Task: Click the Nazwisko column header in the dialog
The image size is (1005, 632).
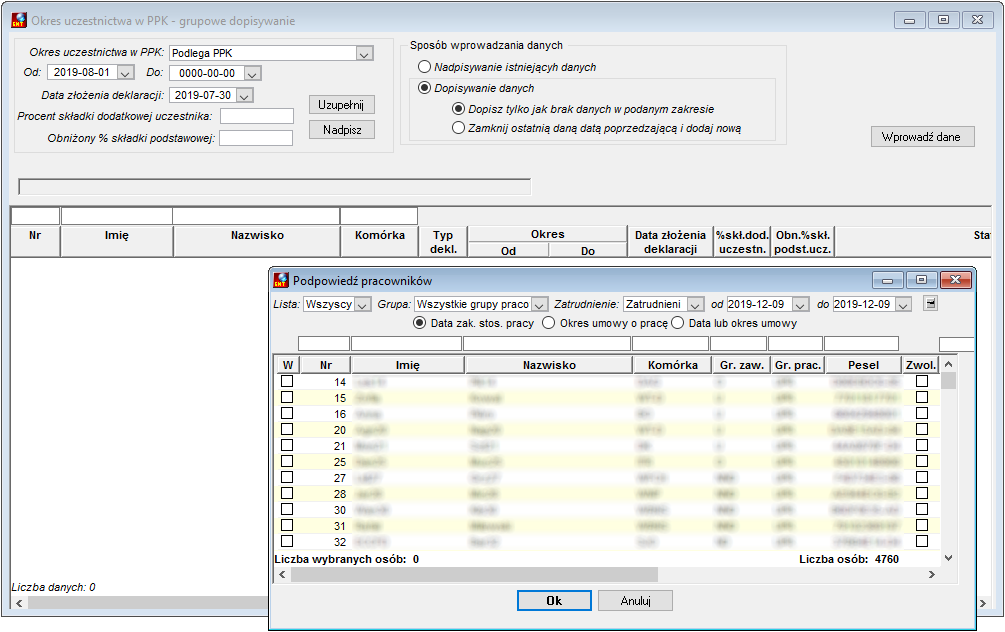Action: [549, 365]
